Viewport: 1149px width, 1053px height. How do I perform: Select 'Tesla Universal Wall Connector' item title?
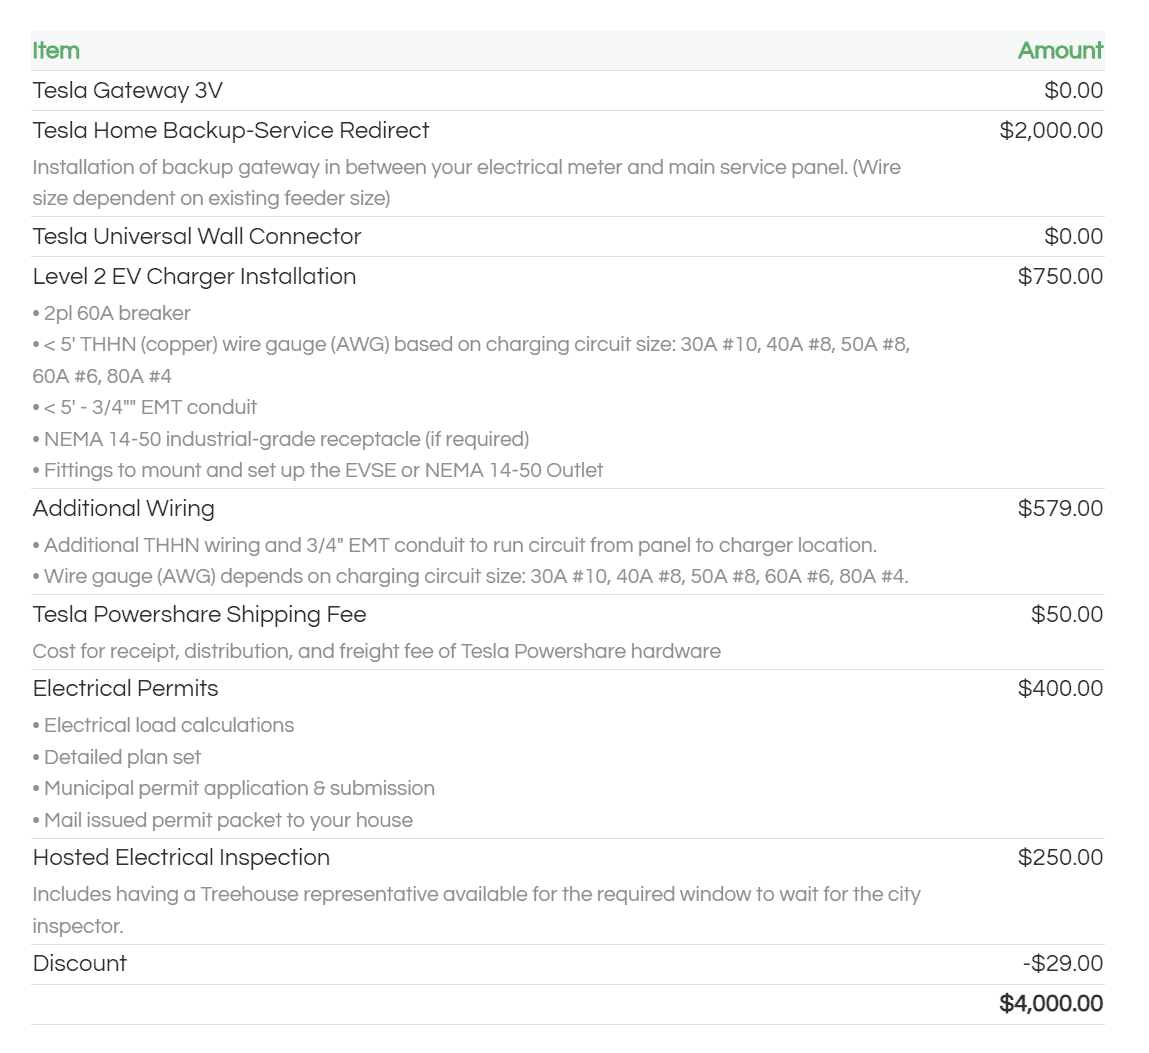tap(197, 237)
